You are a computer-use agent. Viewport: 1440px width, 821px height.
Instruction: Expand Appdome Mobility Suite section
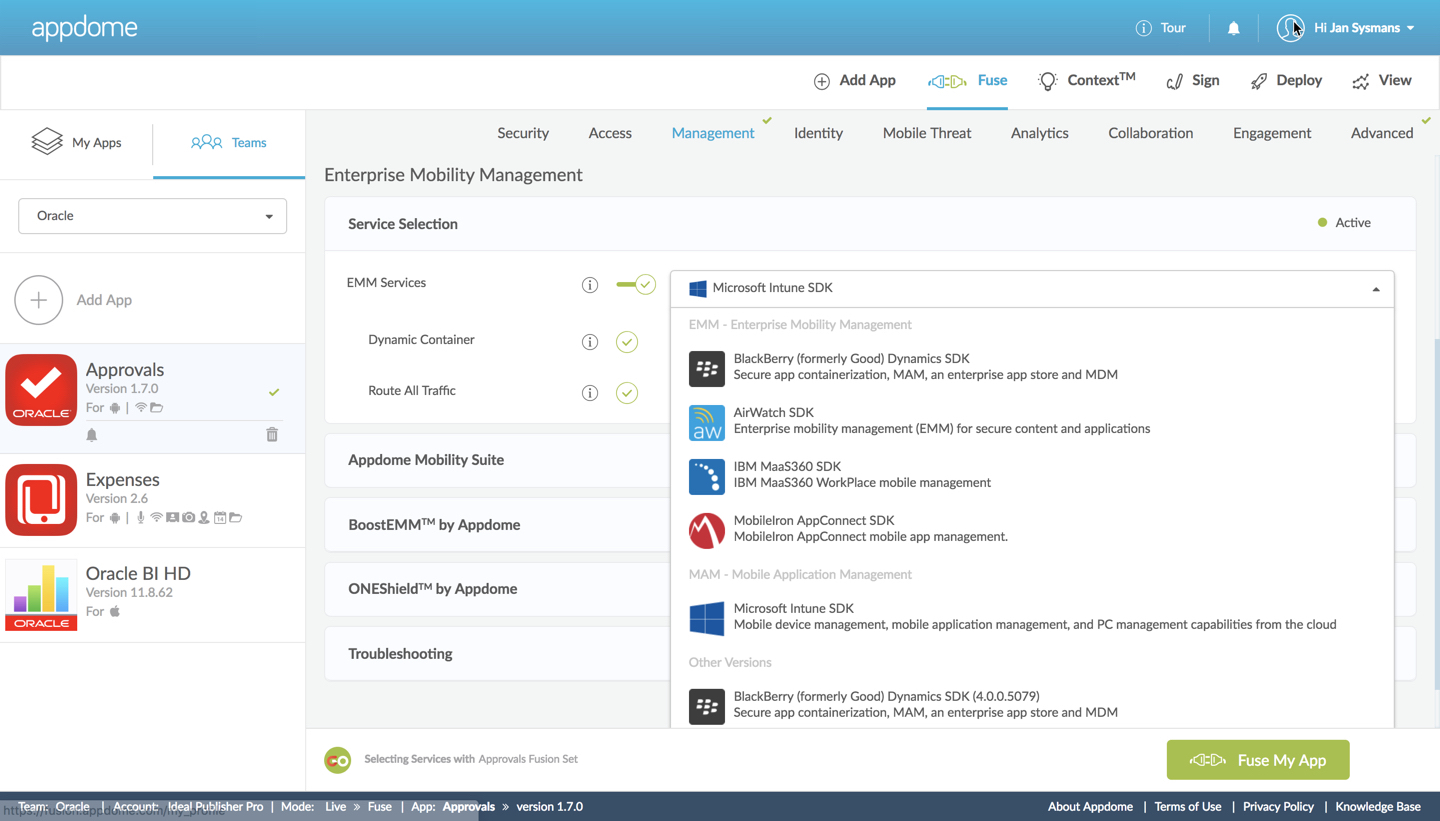click(x=497, y=460)
